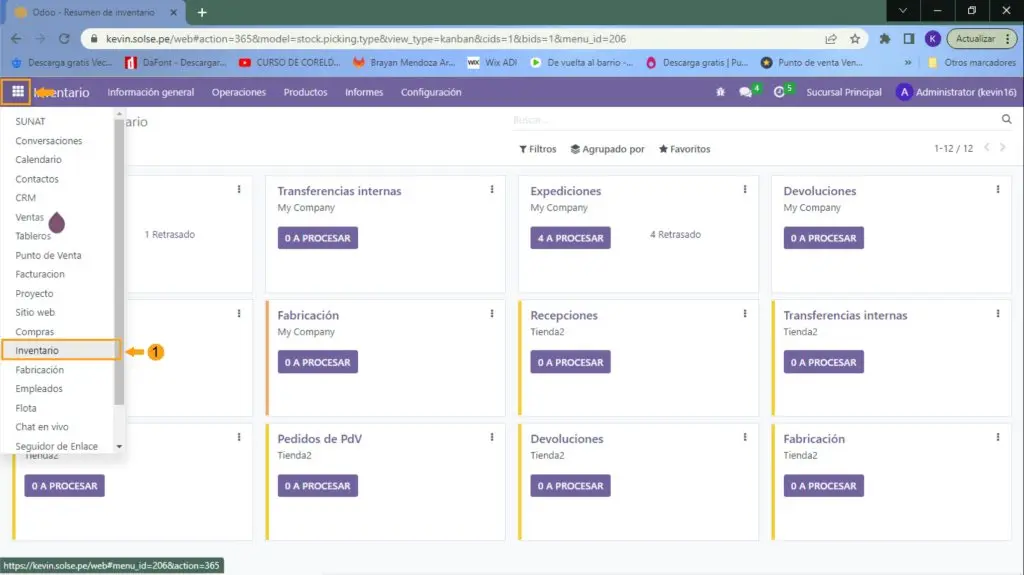Expand the Agrupado por dropdown
Image resolution: width=1024 pixels, height=575 pixels.
point(608,149)
